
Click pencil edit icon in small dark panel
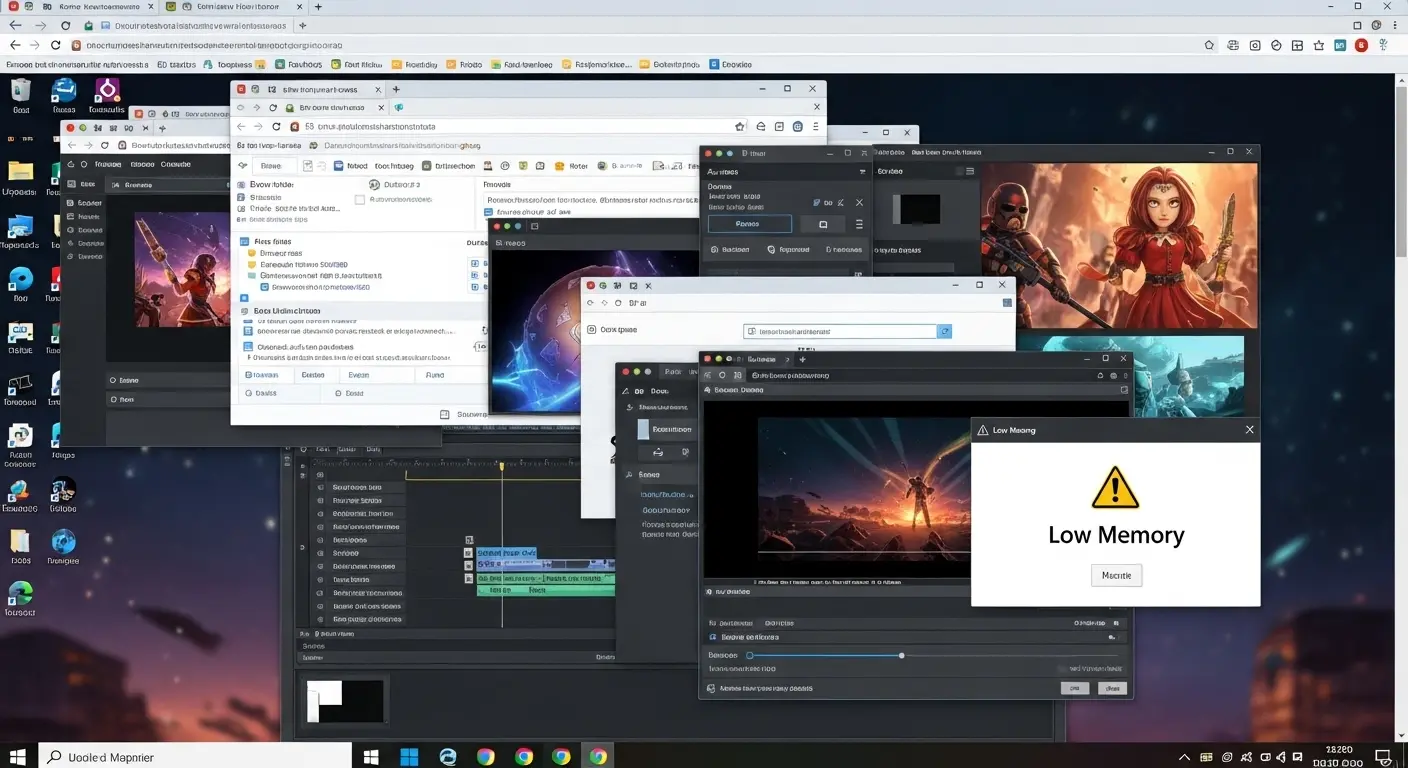click(841, 202)
